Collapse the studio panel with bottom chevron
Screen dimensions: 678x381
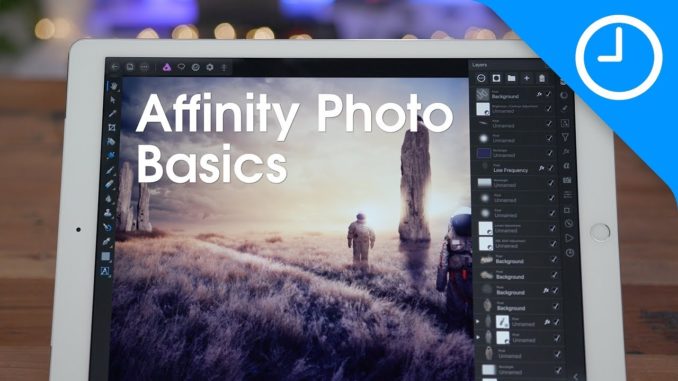(576, 377)
